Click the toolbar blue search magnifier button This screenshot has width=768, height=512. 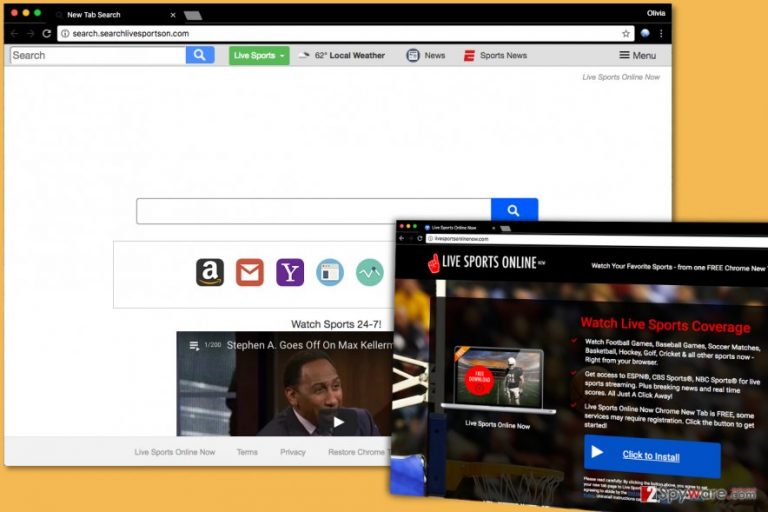200,55
